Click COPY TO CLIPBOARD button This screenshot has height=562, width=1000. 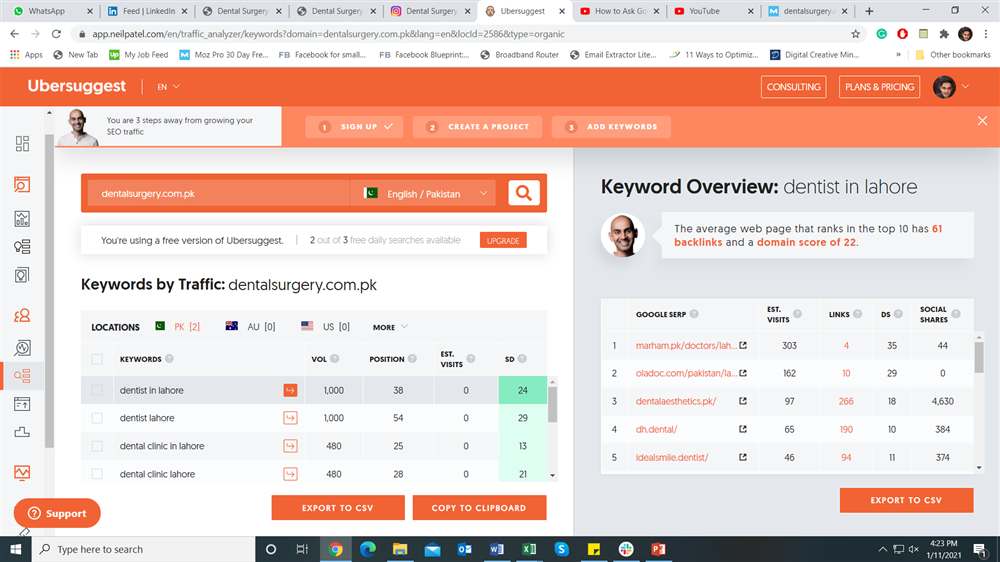479,508
